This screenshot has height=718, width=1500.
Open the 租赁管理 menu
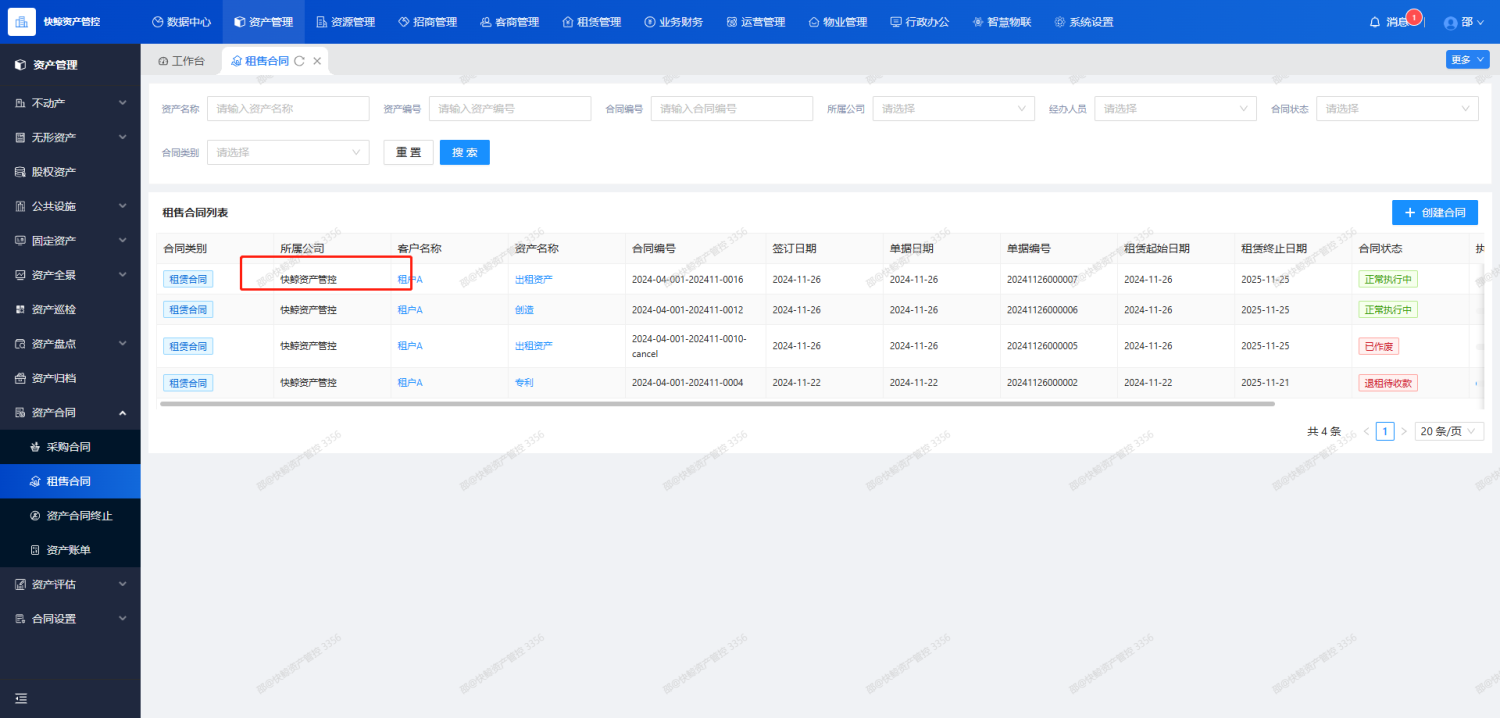(591, 22)
